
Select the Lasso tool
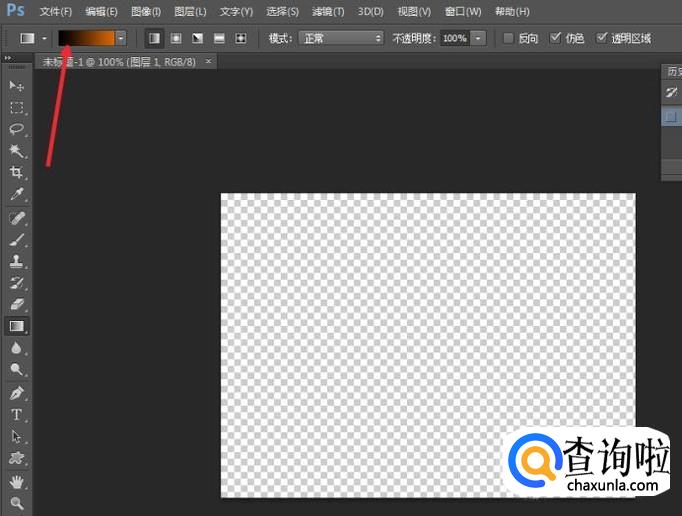pos(17,129)
